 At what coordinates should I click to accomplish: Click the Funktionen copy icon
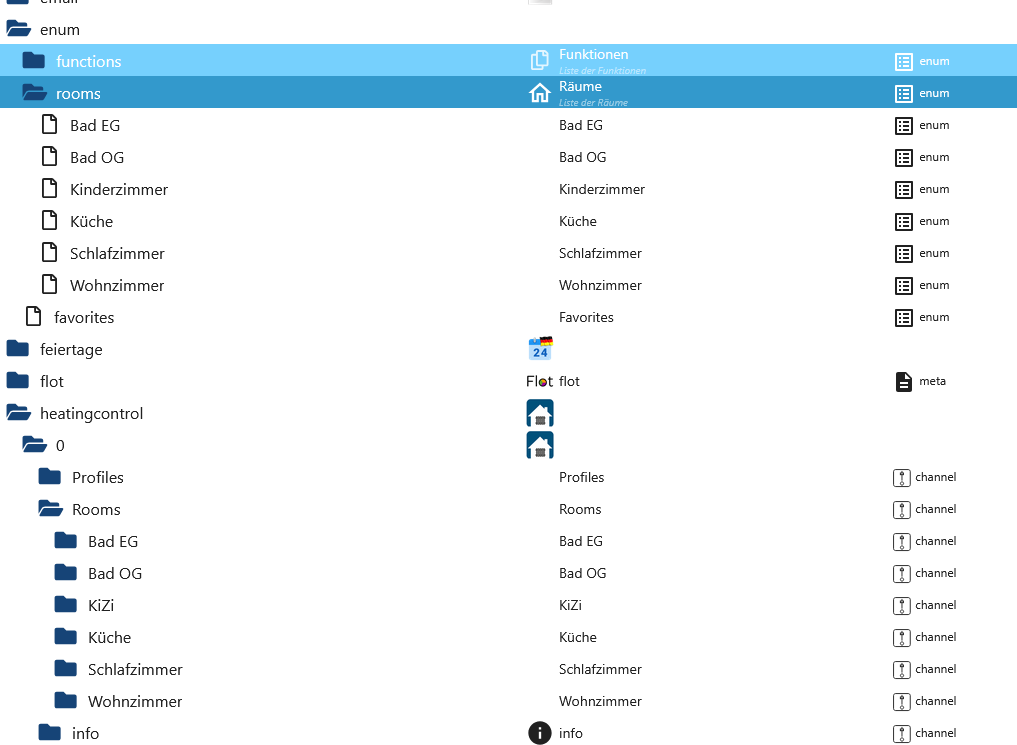click(x=540, y=60)
